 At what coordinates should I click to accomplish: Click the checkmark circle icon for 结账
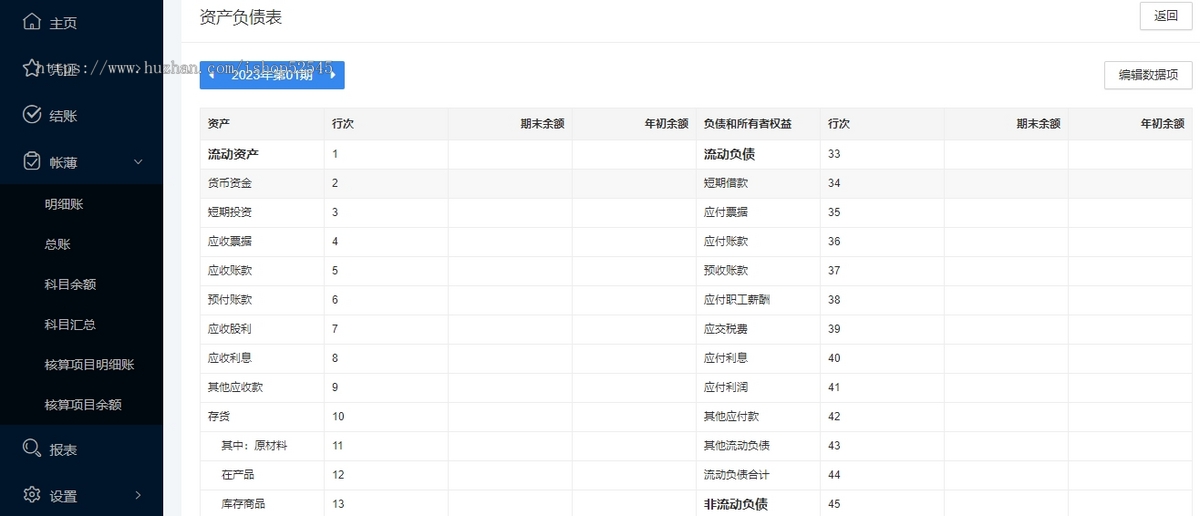pyautogui.click(x=32, y=115)
